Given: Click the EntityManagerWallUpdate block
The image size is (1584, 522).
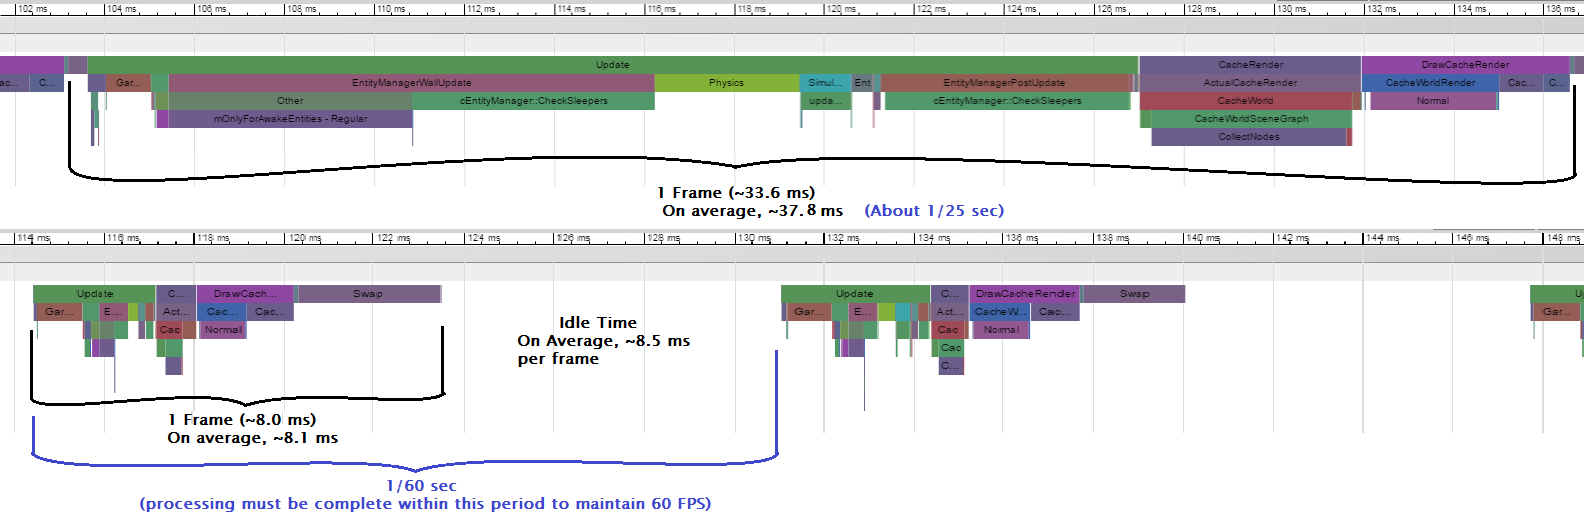Looking at the screenshot, I should coord(411,83).
